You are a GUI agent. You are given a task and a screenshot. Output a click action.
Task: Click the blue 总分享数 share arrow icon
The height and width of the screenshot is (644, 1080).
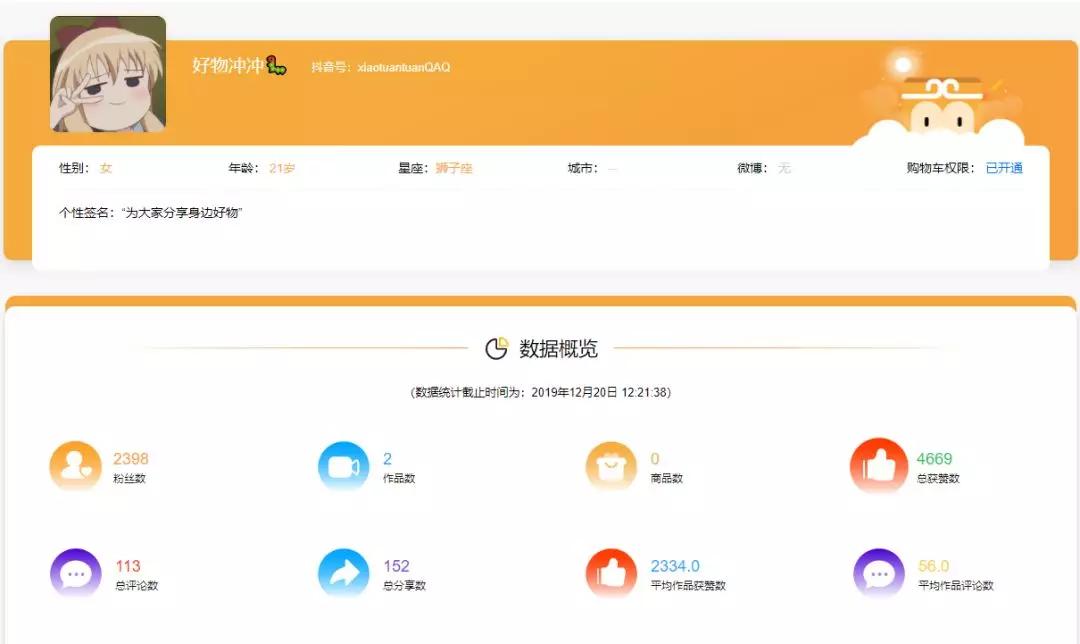coord(343,572)
